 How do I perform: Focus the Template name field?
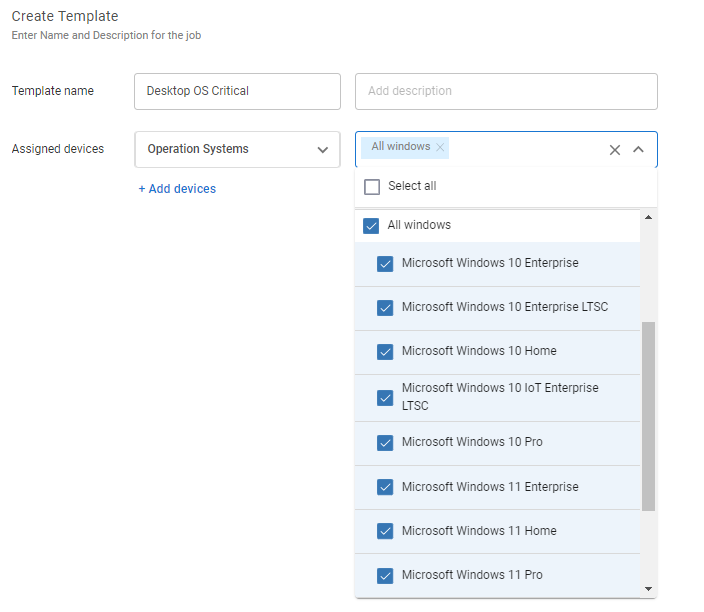click(237, 92)
